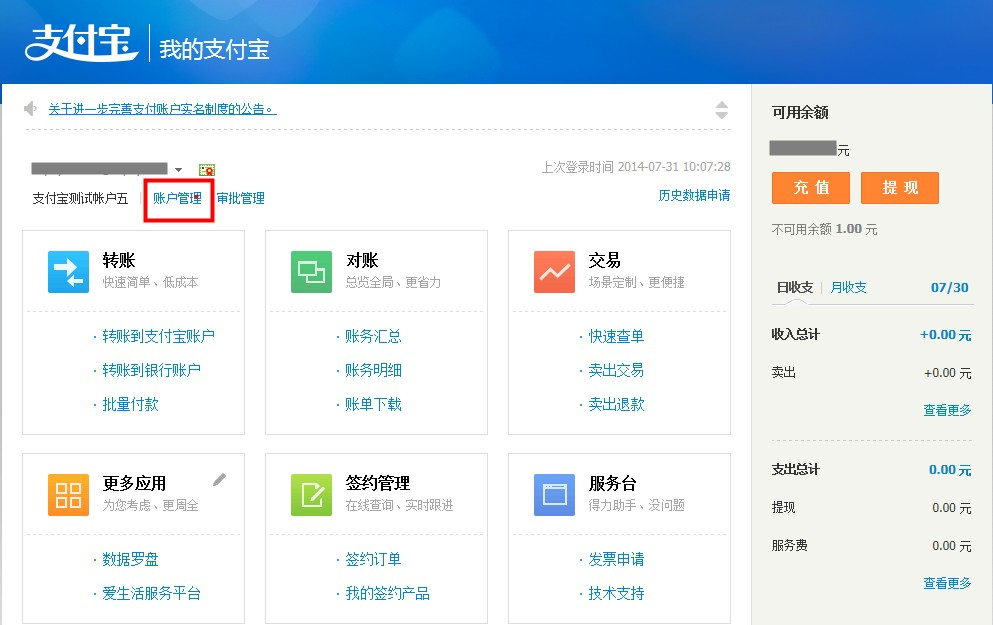Open 账户管理 account management
993x625 pixels.
point(177,198)
